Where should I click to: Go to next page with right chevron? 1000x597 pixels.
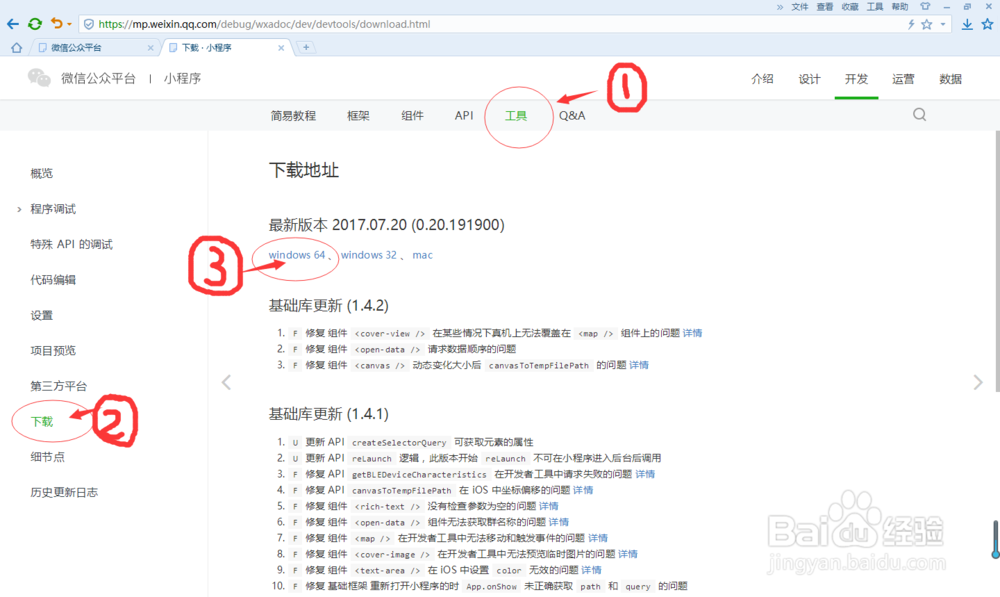[978, 382]
